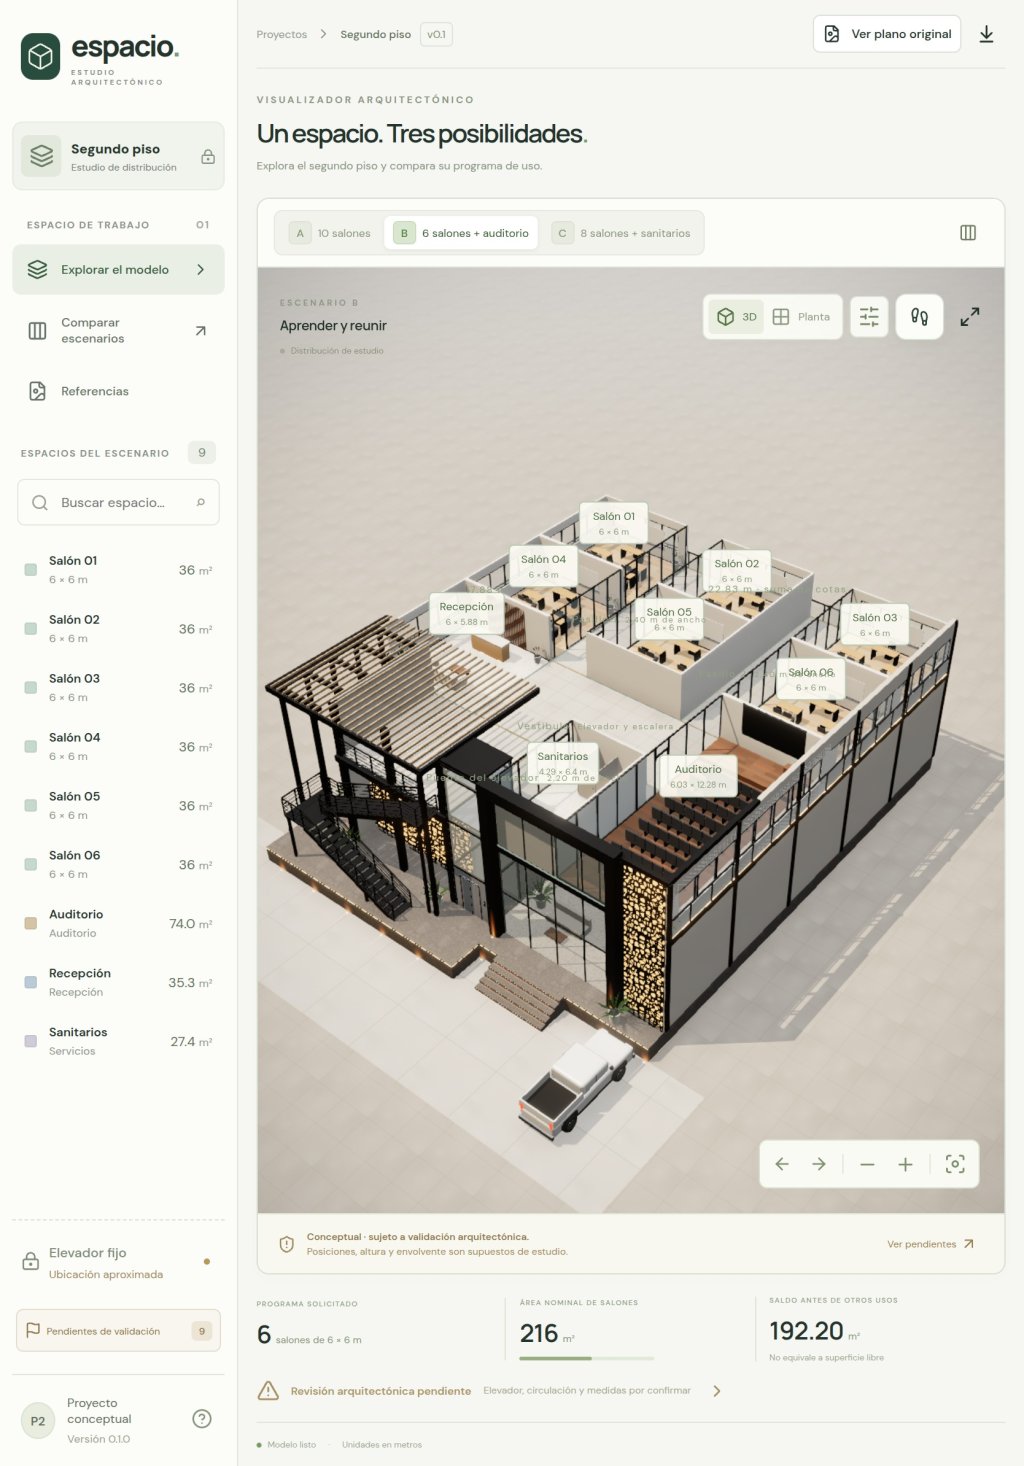Open Comparar escenarios
The height and width of the screenshot is (1466, 1024).
pos(118,331)
